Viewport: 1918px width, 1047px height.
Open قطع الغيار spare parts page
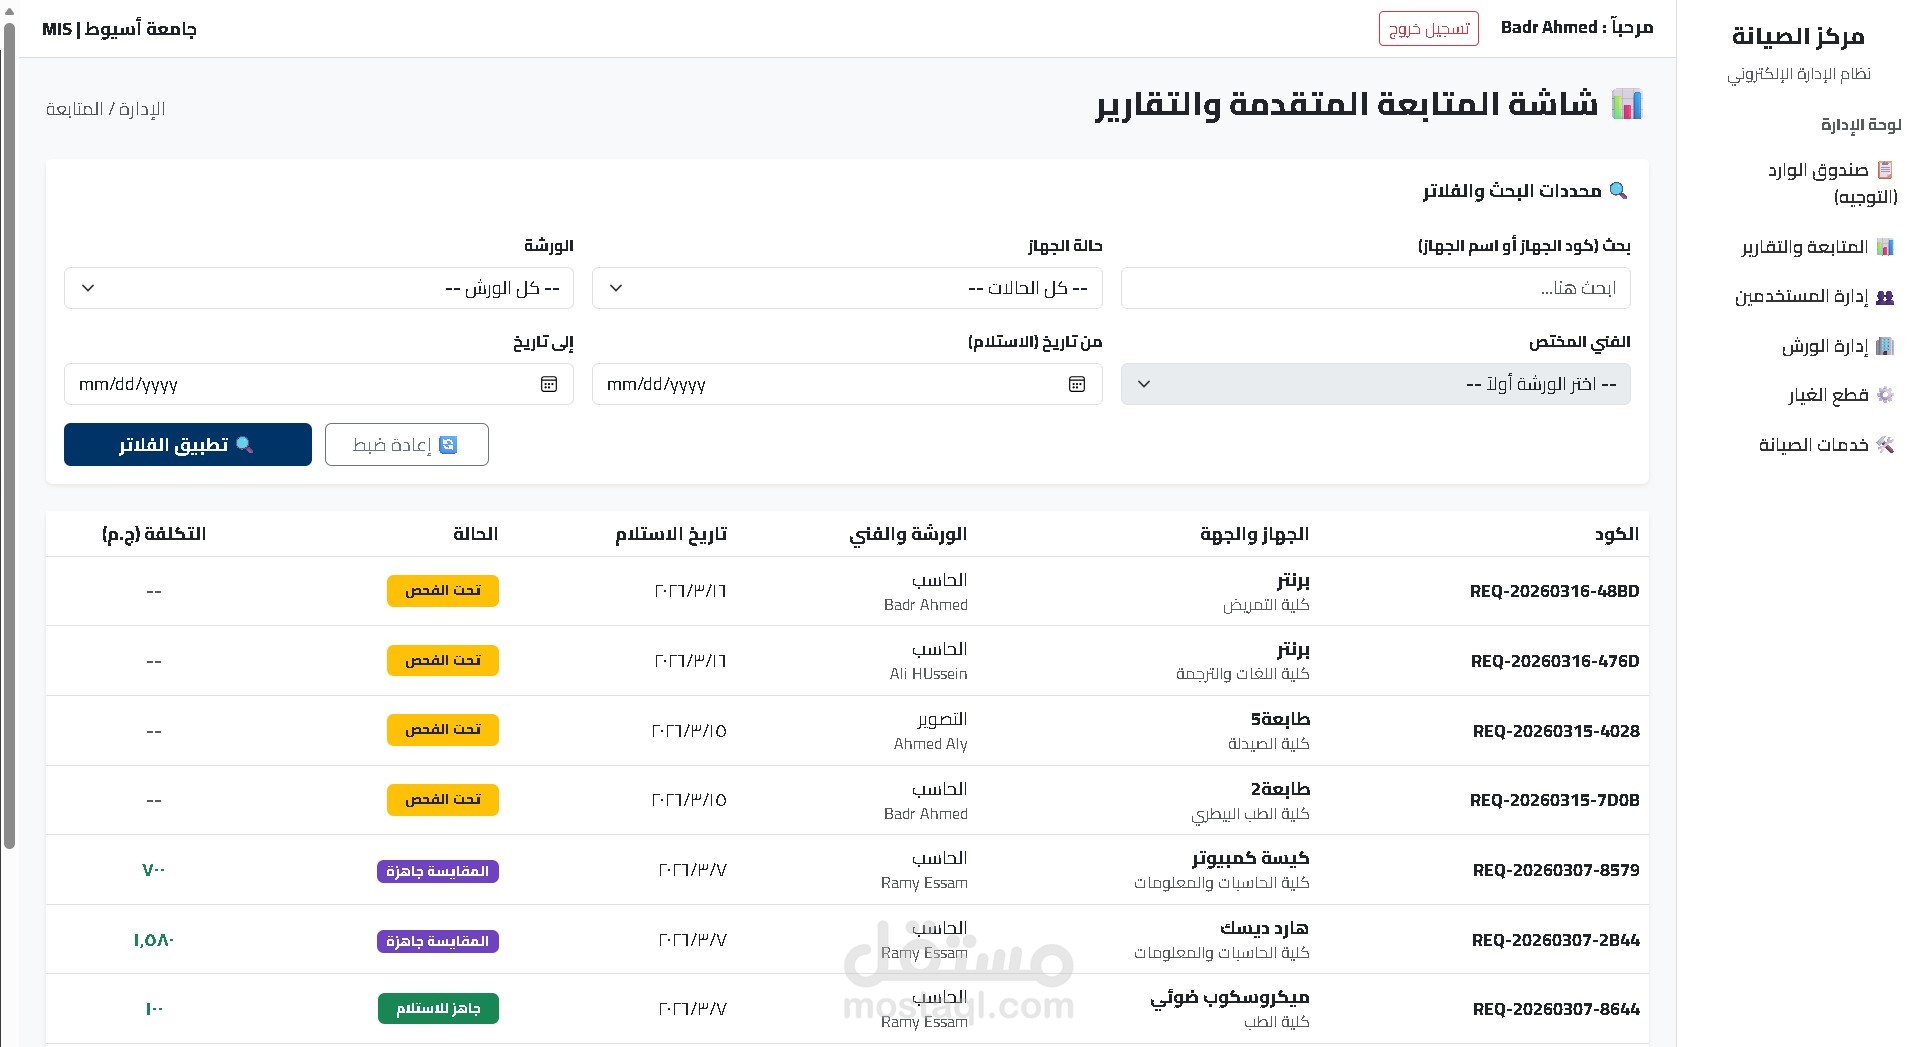tap(1841, 395)
